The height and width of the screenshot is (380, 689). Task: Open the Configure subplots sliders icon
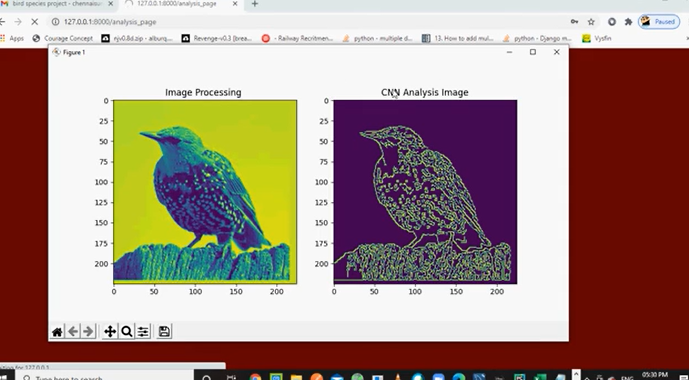click(143, 332)
